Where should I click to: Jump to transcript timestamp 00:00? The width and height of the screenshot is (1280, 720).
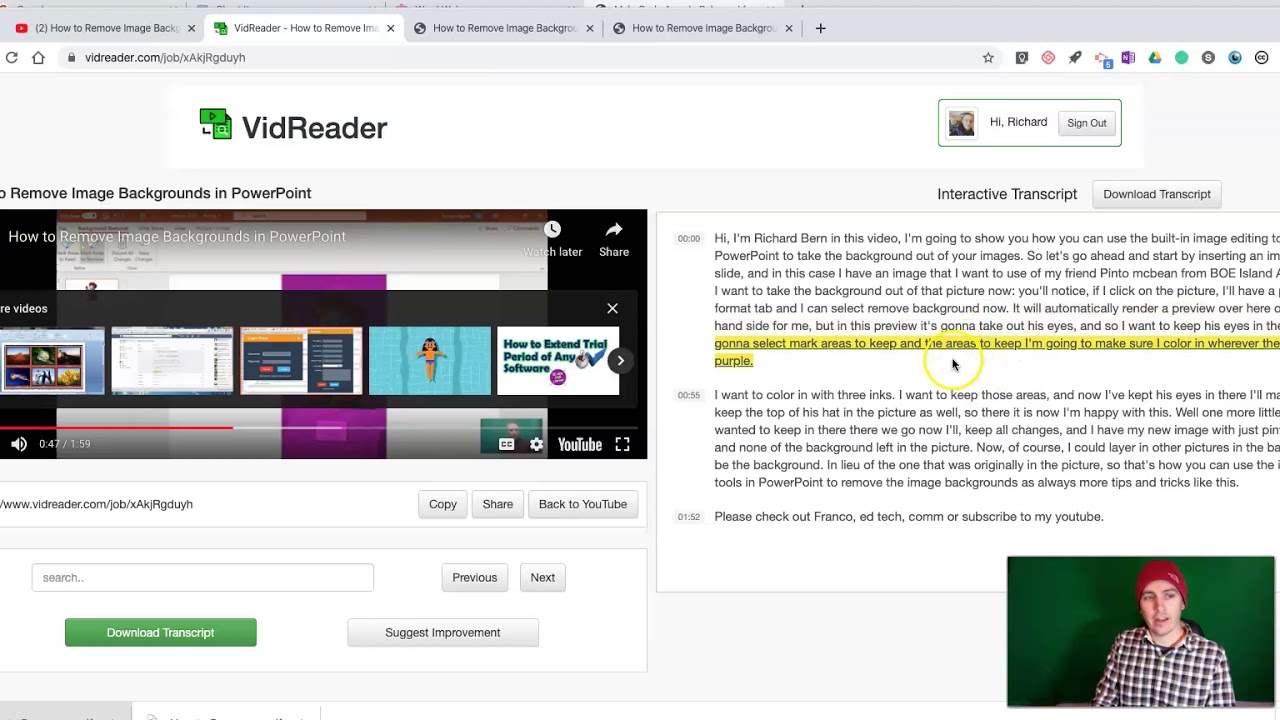tap(689, 239)
